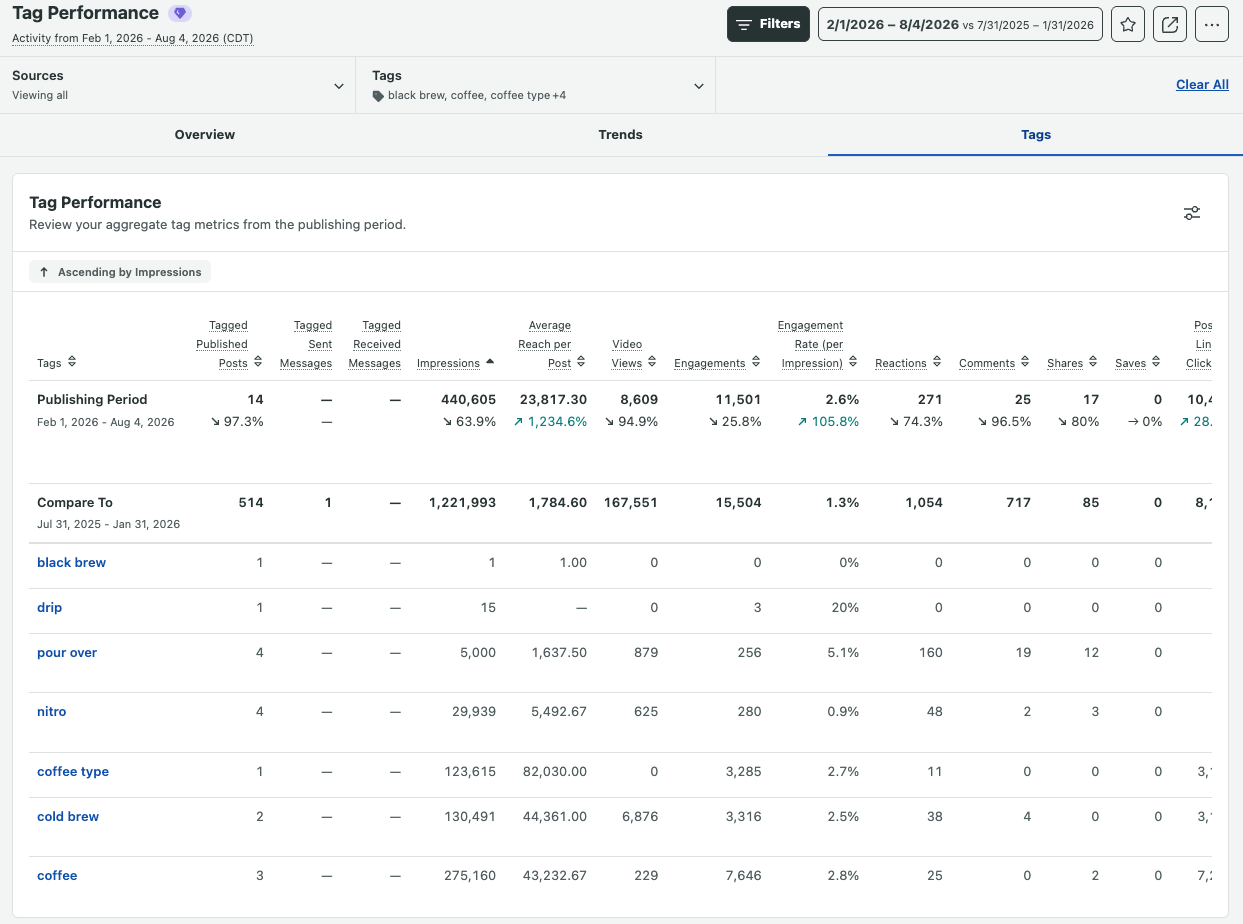The width and height of the screenshot is (1243, 924).
Task: Sort by Comments column sort icon
Action: tap(1025, 362)
